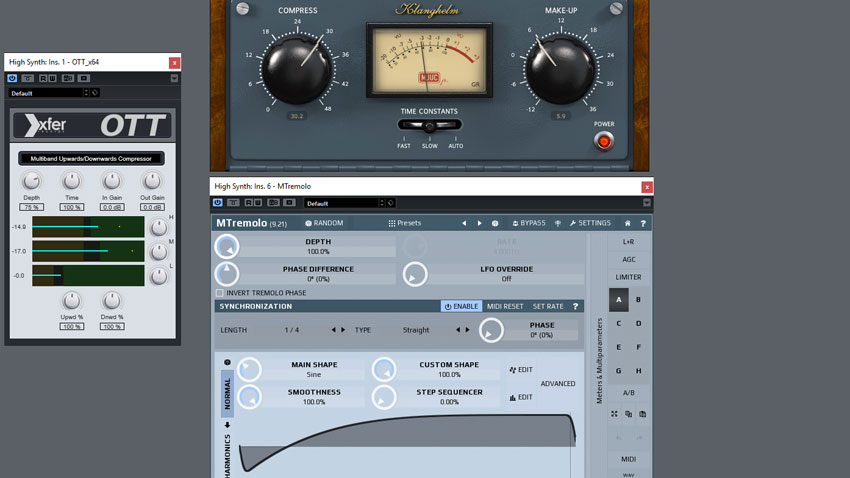
Task: Click the OTT Out Gain knob
Action: 152,181
